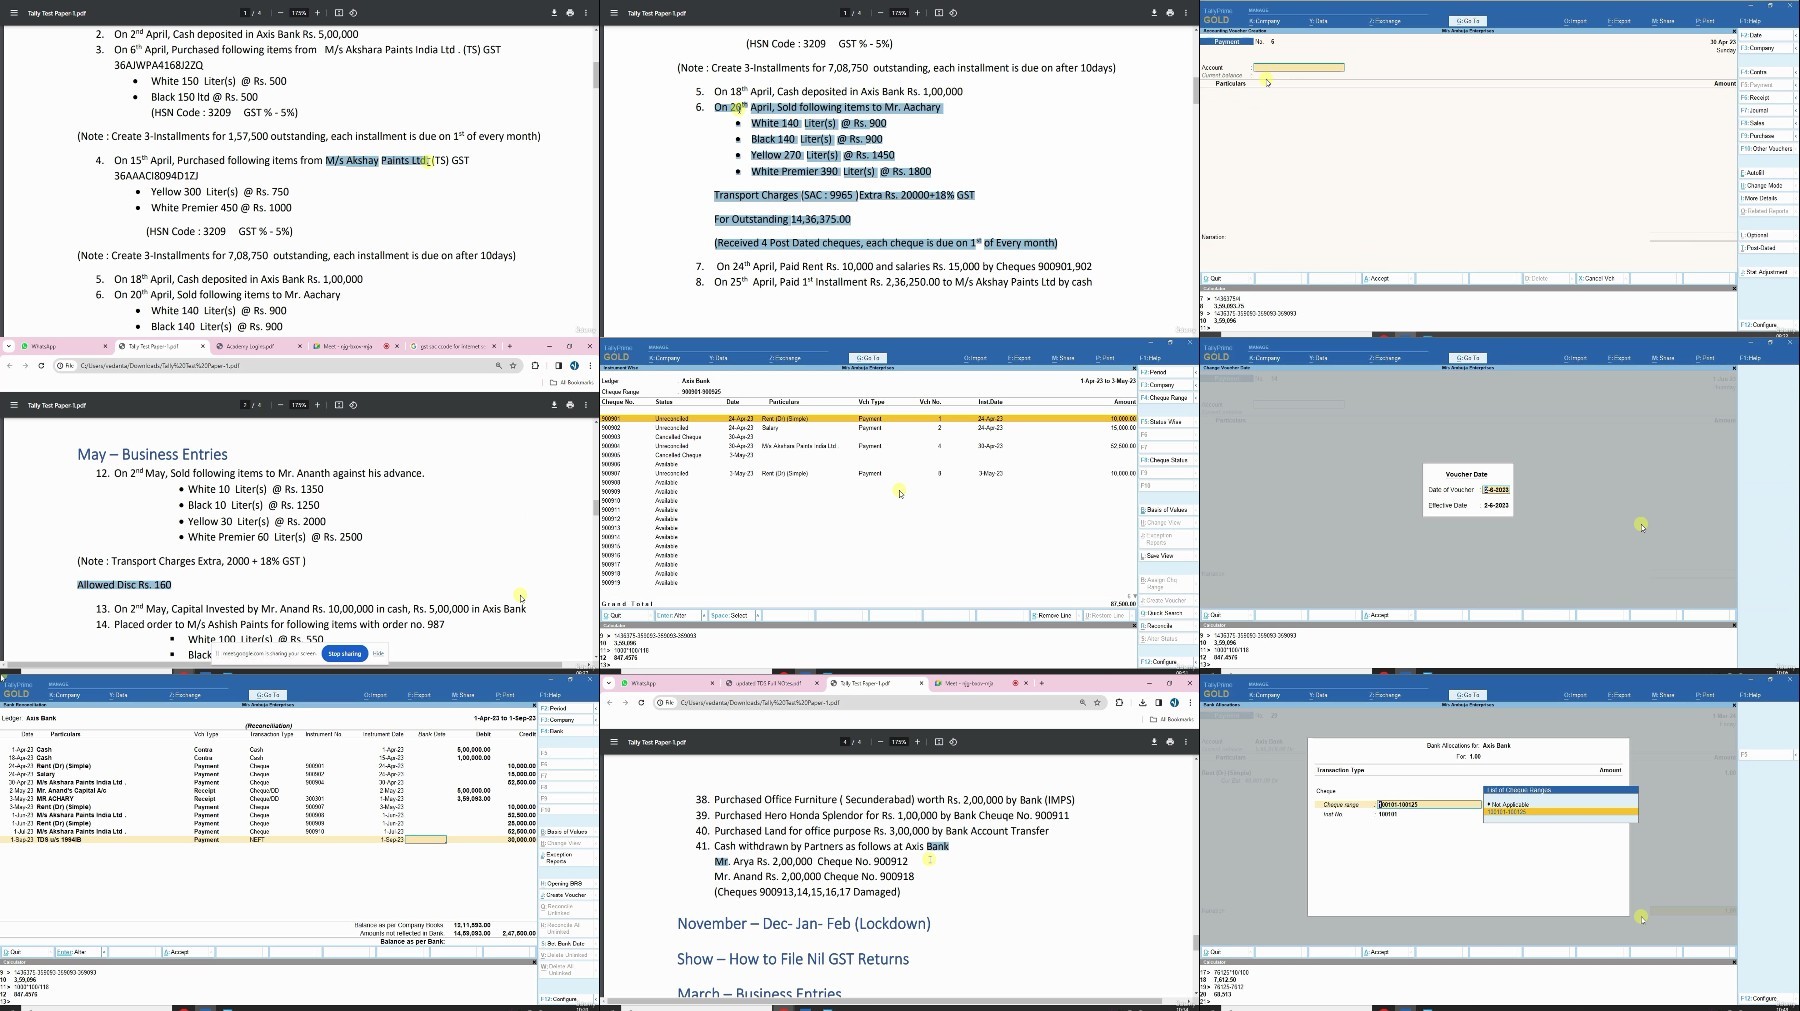
Task: Open K: Company menu in Payment voucher window
Action: [1264, 21]
